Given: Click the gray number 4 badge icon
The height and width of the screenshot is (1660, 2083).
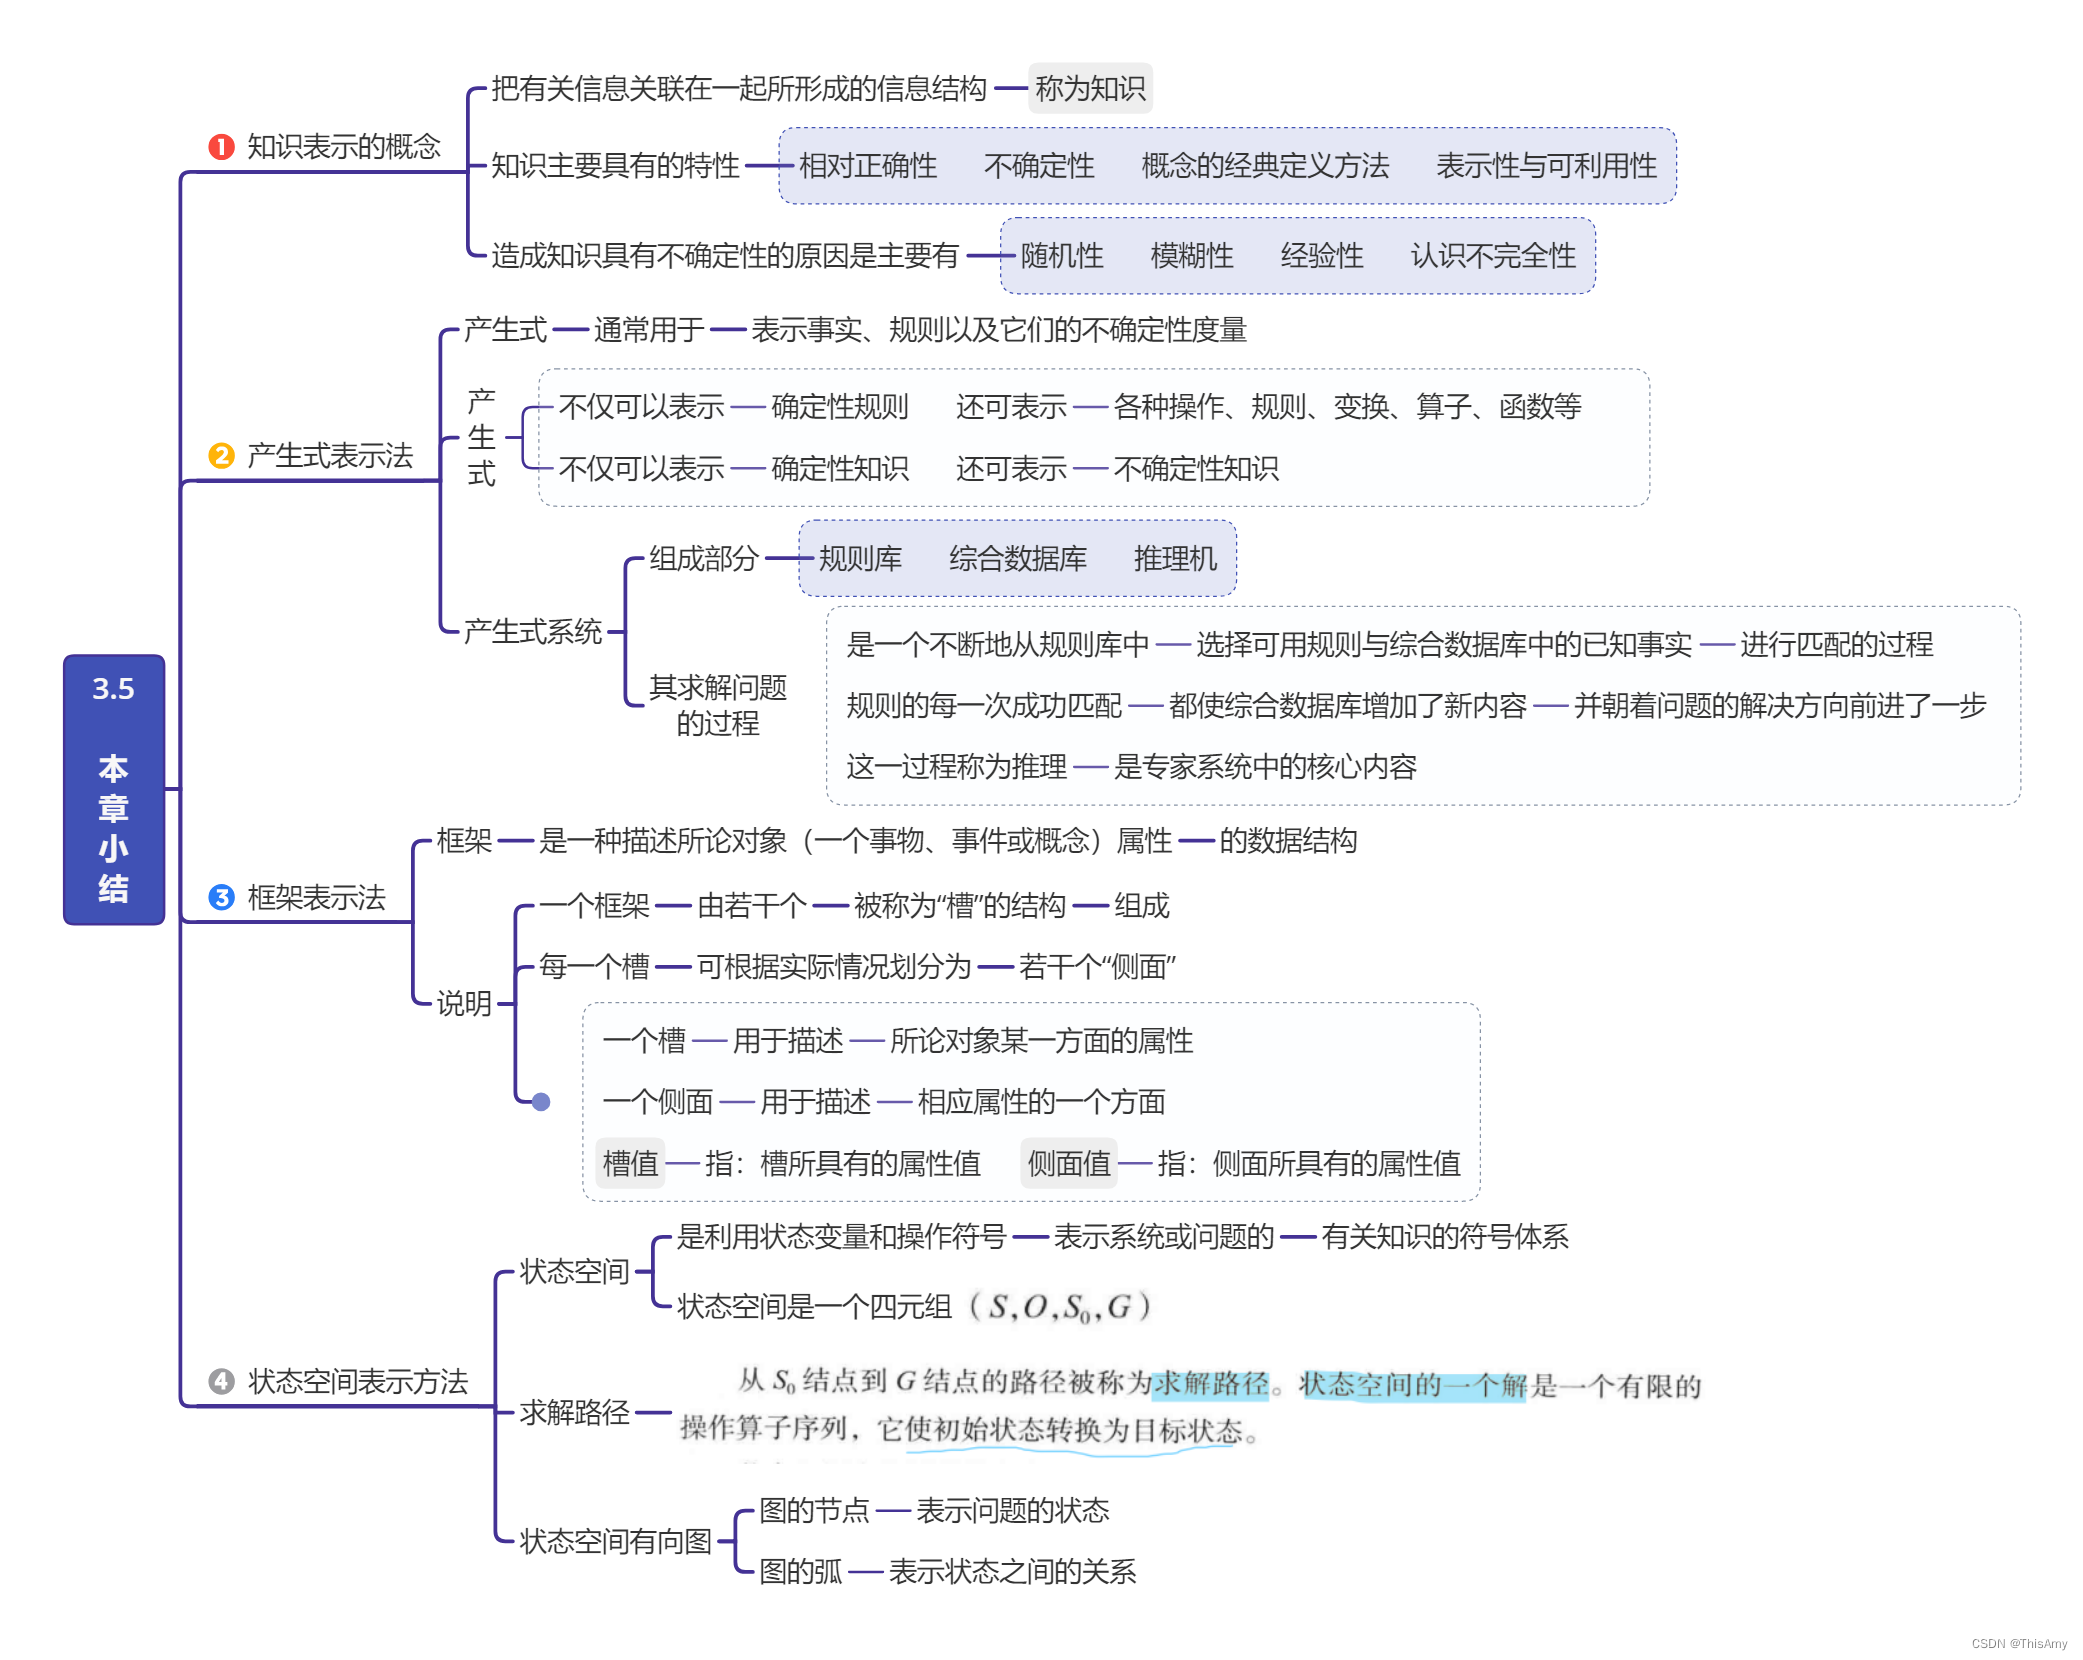Looking at the screenshot, I should coord(221,1381).
